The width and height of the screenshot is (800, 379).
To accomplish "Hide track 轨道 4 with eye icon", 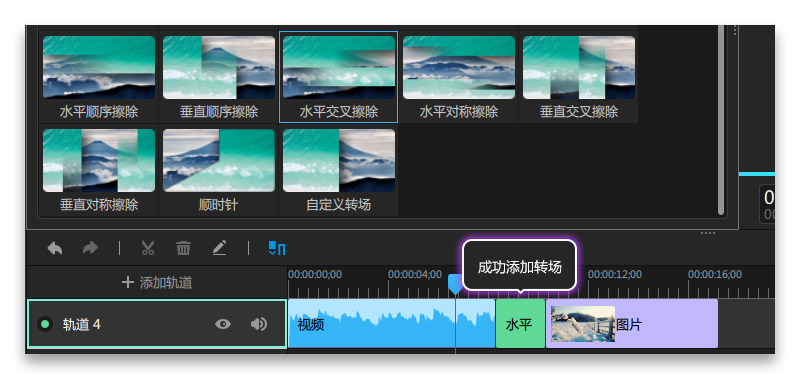I will coord(223,324).
